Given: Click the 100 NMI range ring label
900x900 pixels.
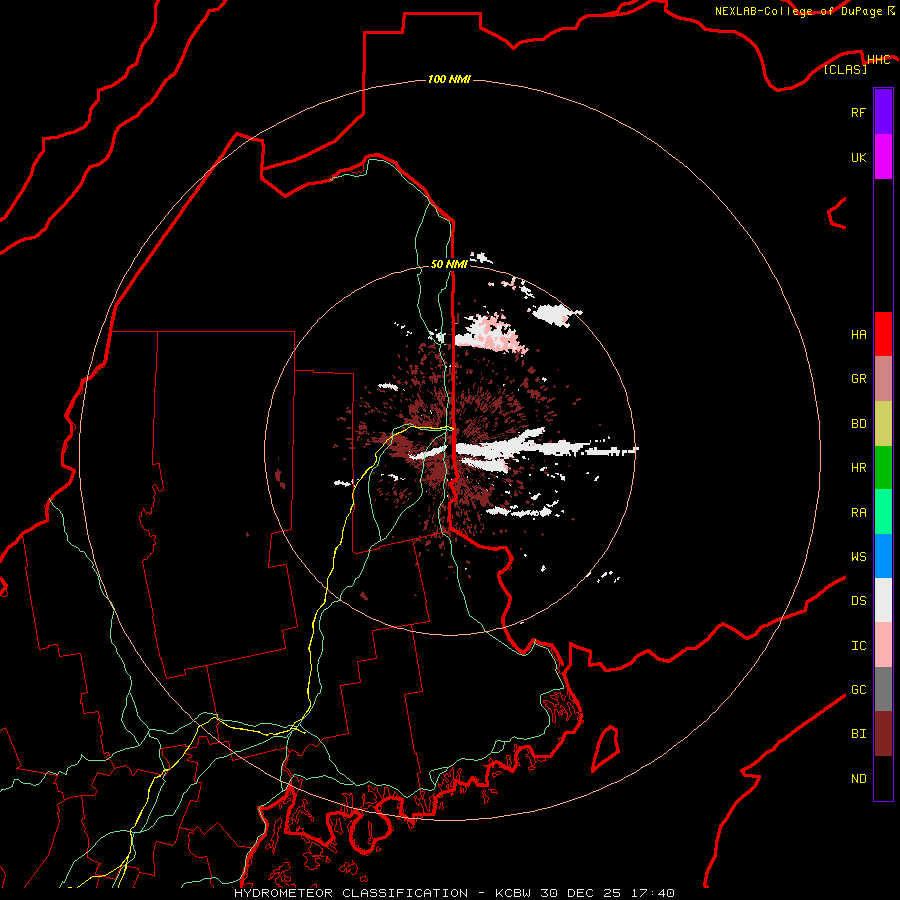Looking at the screenshot, I should [449, 79].
